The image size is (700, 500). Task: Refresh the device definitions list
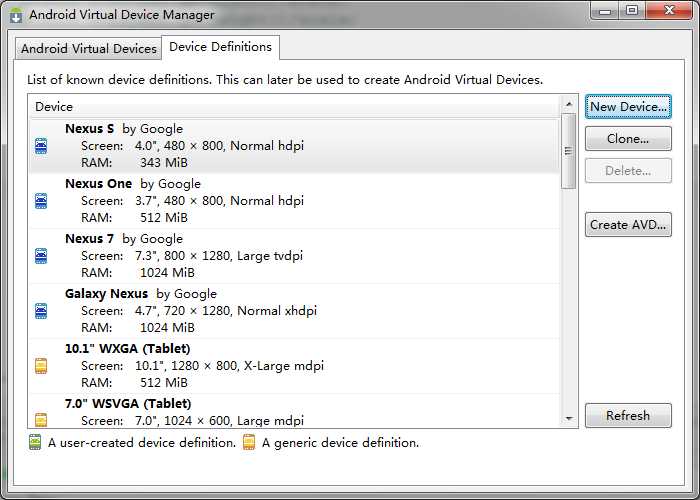[x=628, y=416]
